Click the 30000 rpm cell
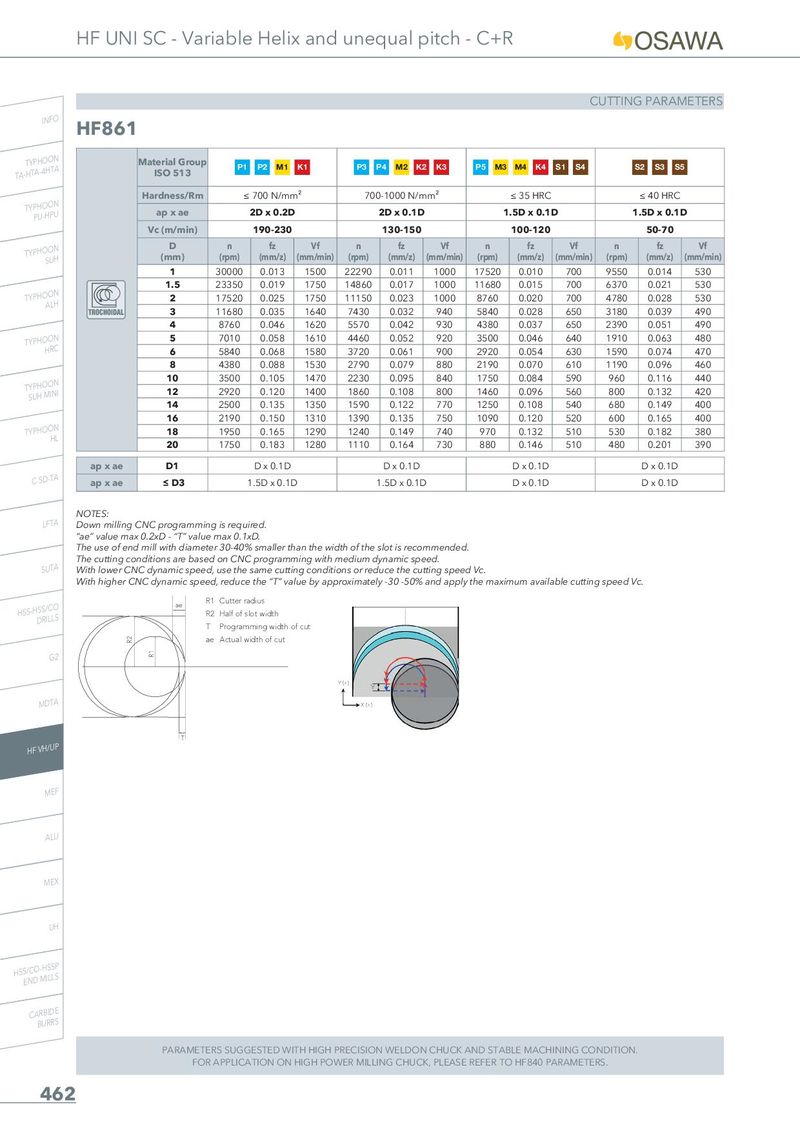 tap(230, 271)
